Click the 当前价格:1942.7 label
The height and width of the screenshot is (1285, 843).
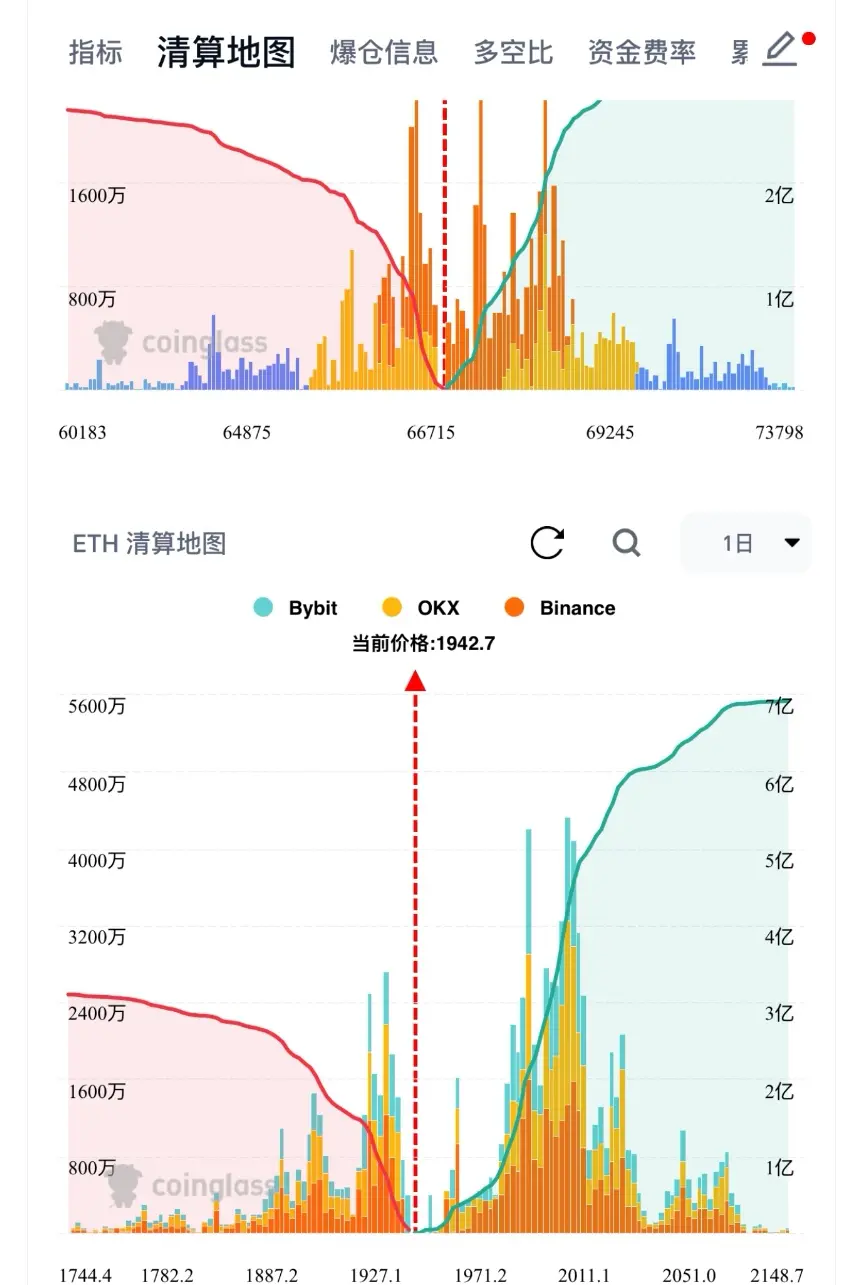click(x=423, y=644)
